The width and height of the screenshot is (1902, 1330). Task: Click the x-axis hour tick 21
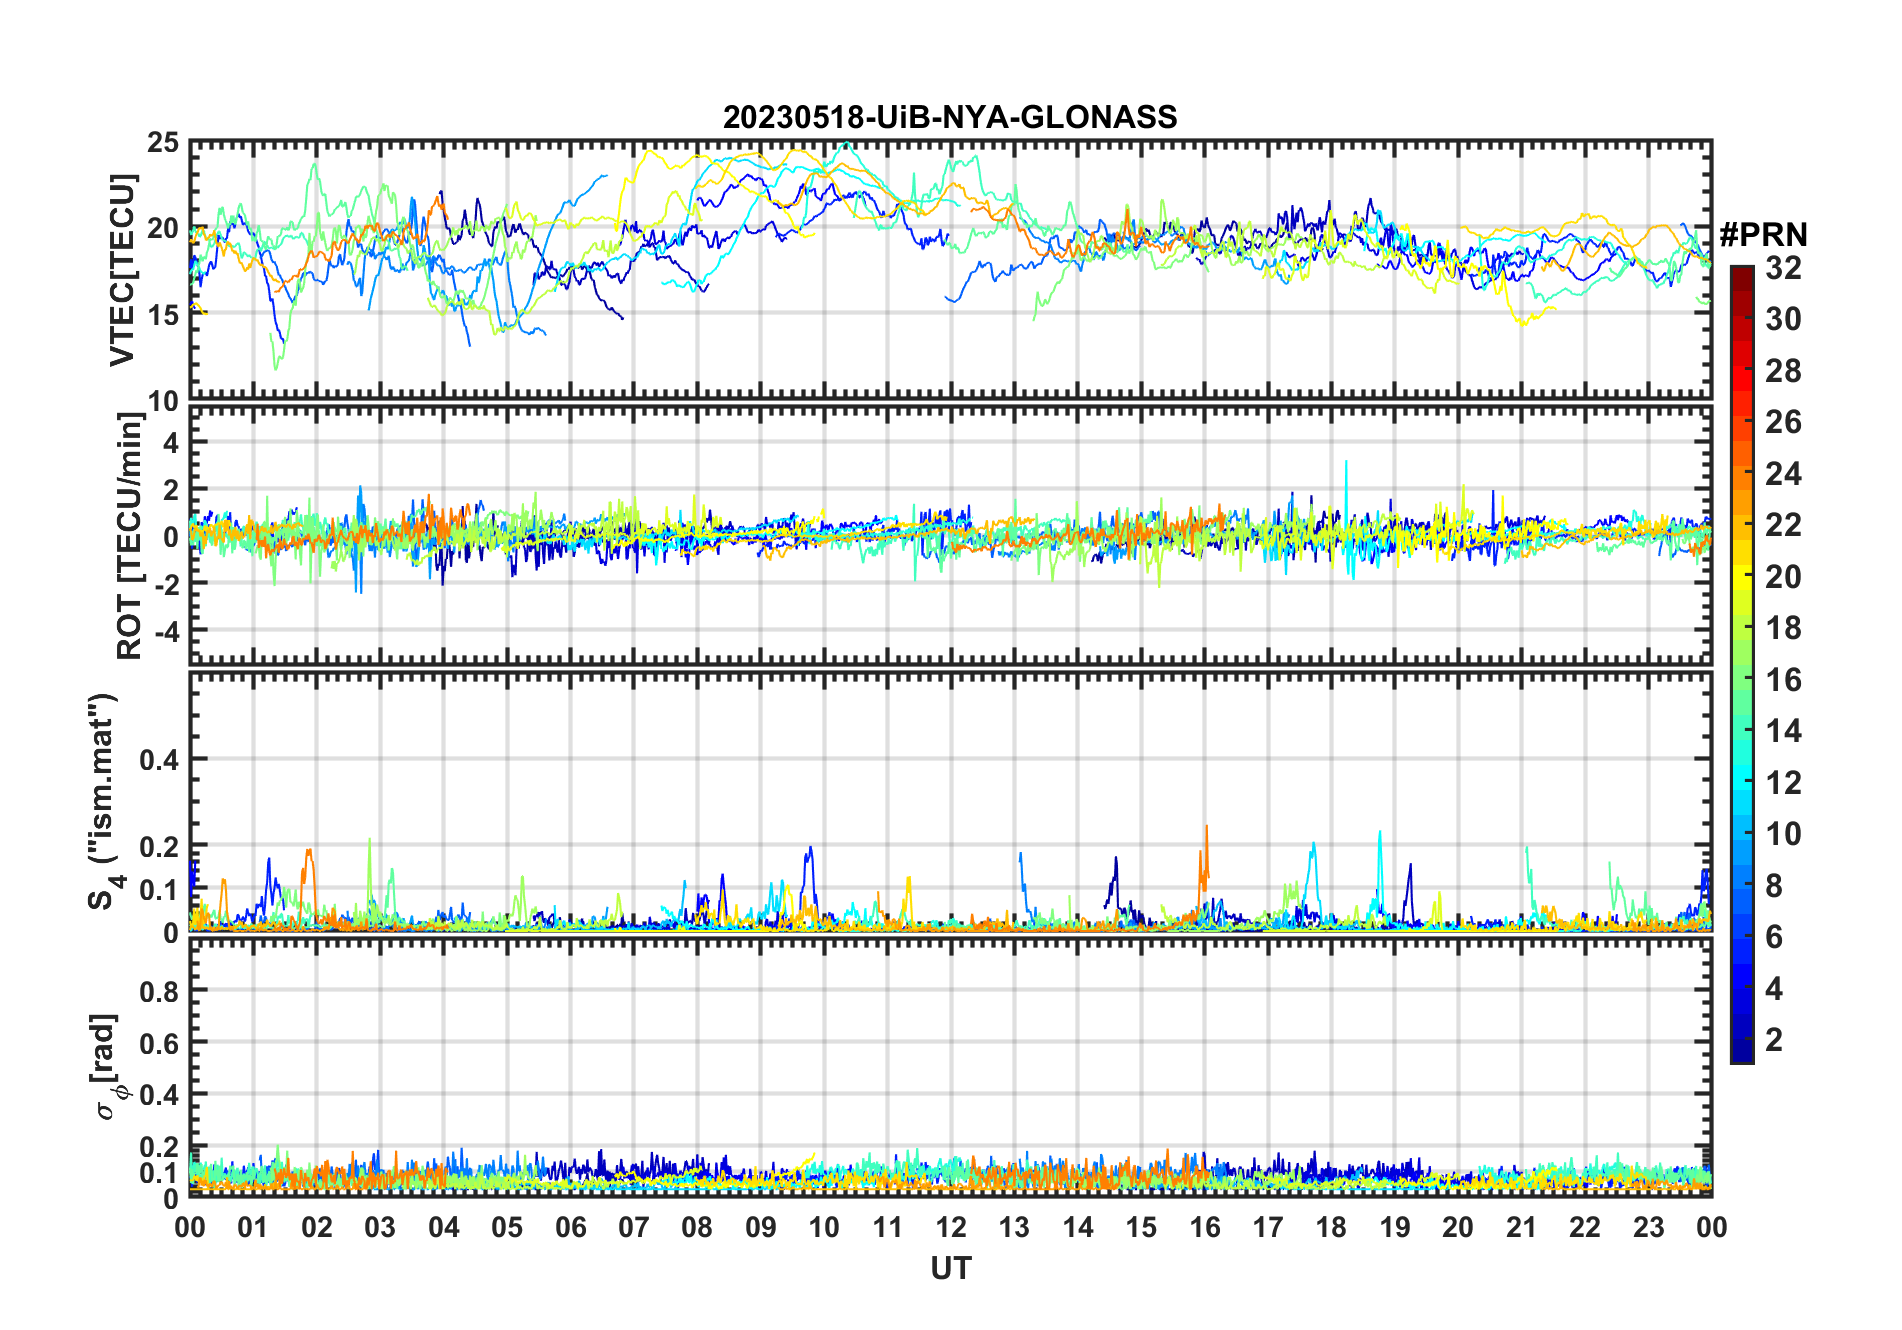[x=1521, y=1227]
